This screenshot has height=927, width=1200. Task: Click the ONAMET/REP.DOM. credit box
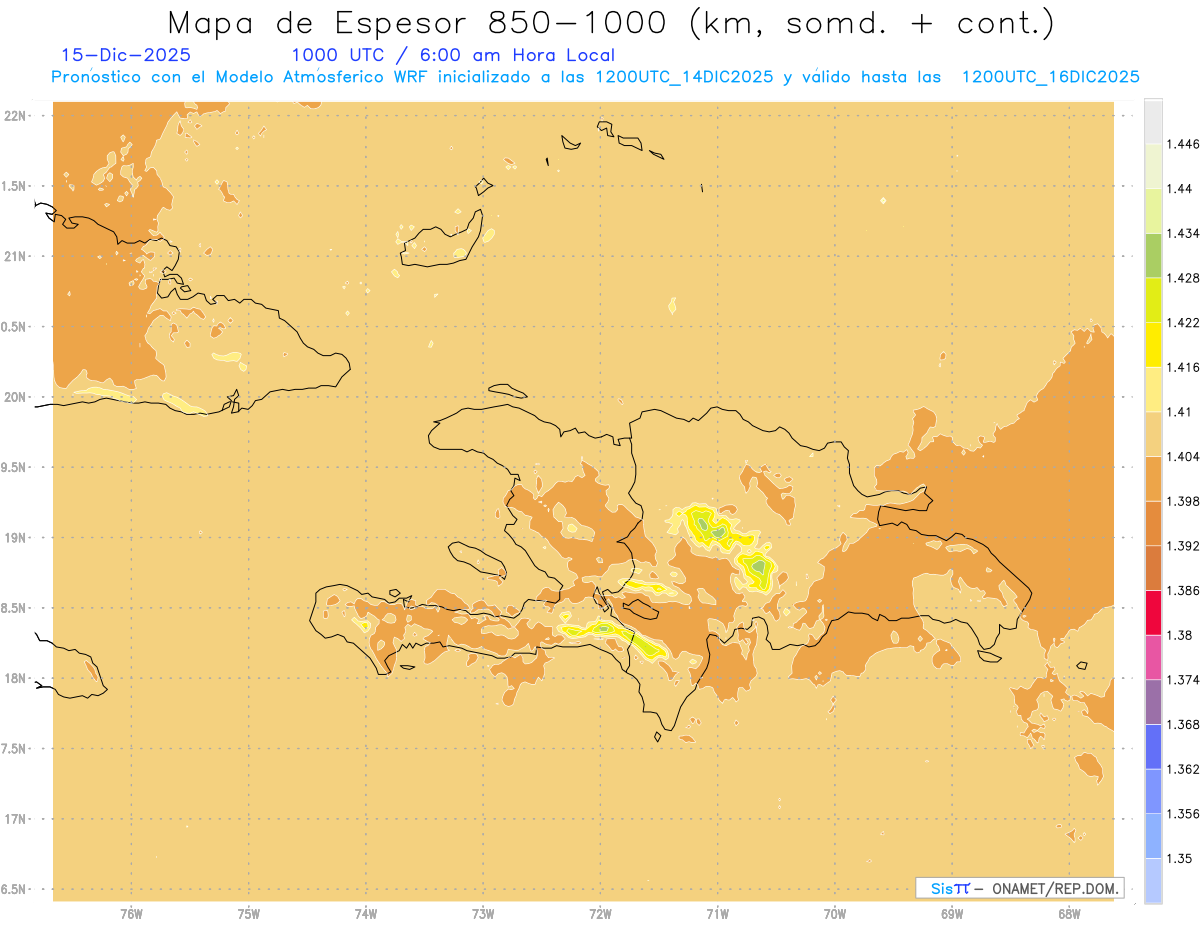1019,888
